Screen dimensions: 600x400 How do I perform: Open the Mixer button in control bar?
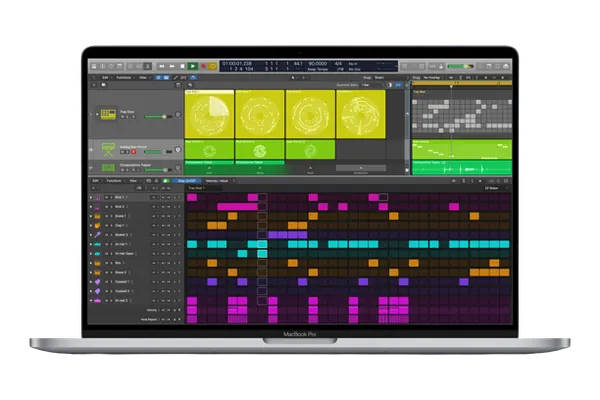click(139, 66)
